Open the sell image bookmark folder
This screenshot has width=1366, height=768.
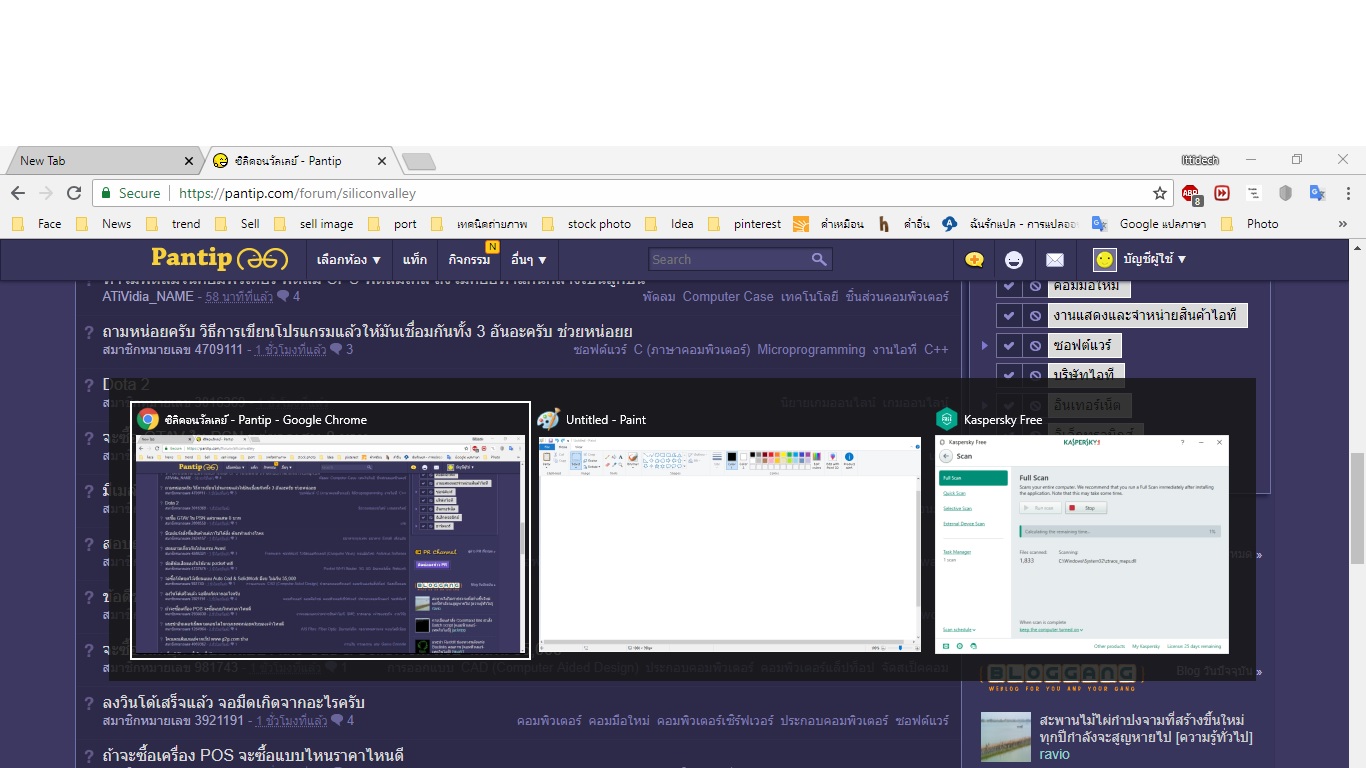(x=314, y=224)
